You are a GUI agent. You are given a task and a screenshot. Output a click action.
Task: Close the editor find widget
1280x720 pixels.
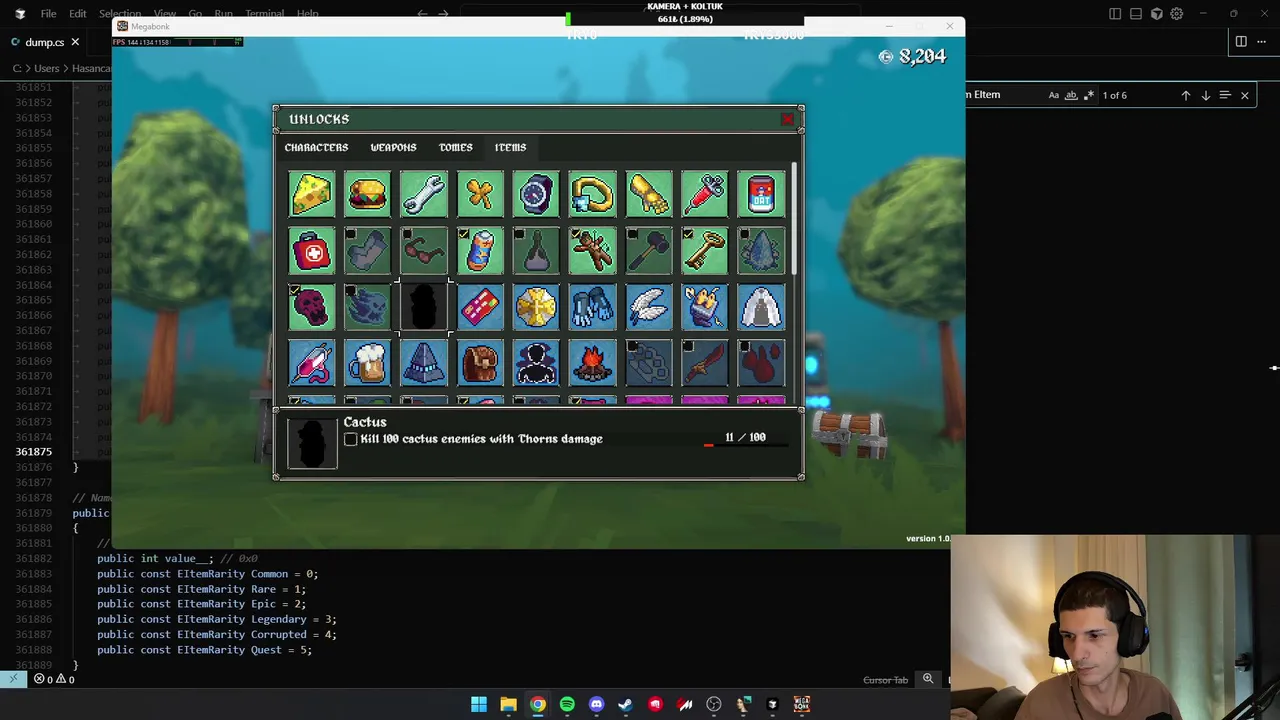[1245, 95]
